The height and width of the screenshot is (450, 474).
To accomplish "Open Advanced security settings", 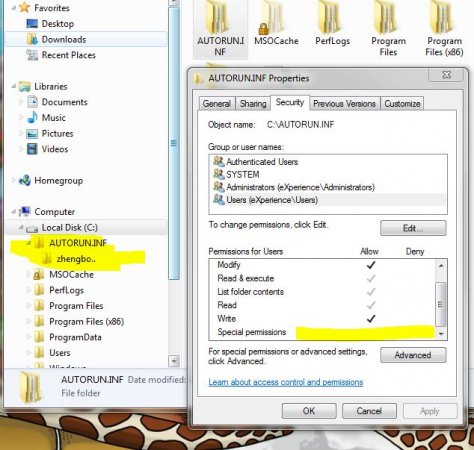I will (413, 355).
